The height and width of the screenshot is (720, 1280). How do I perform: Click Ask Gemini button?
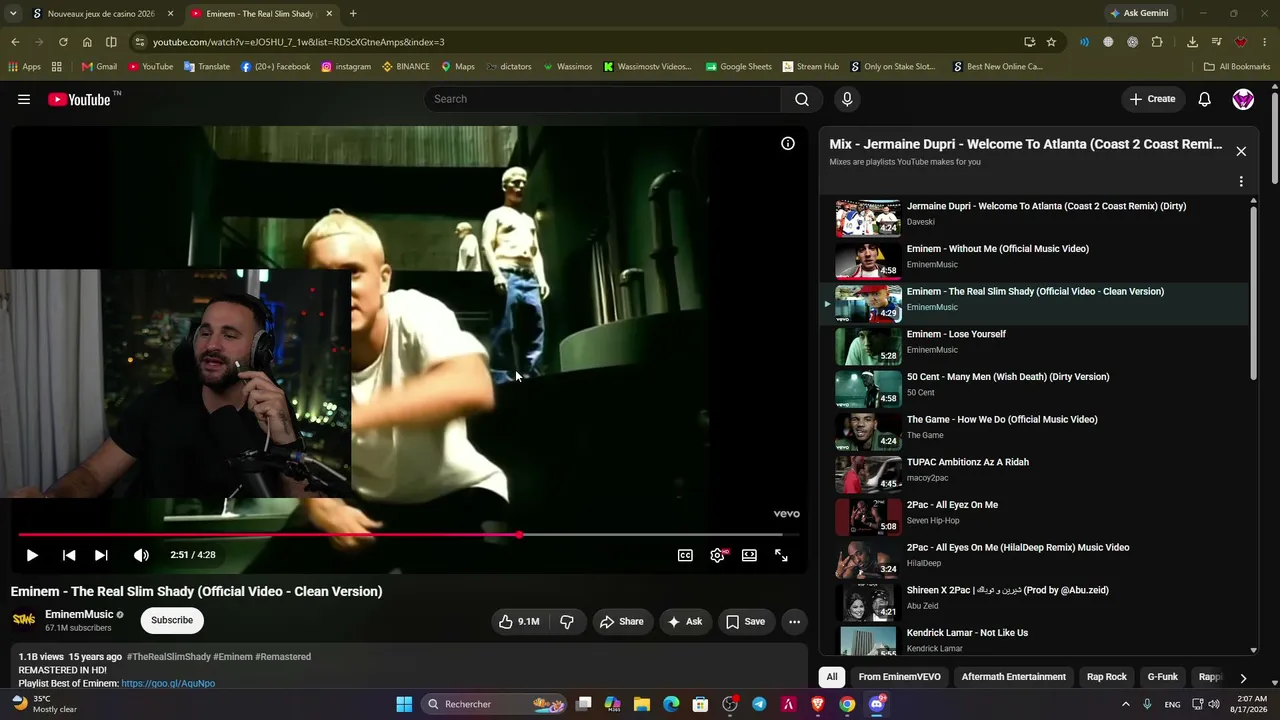tap(1138, 14)
